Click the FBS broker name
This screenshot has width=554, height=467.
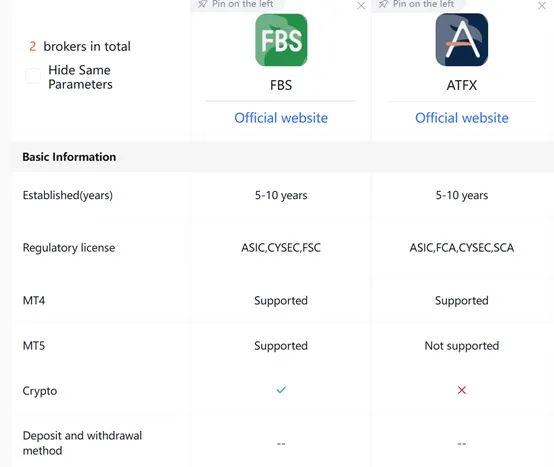281,85
